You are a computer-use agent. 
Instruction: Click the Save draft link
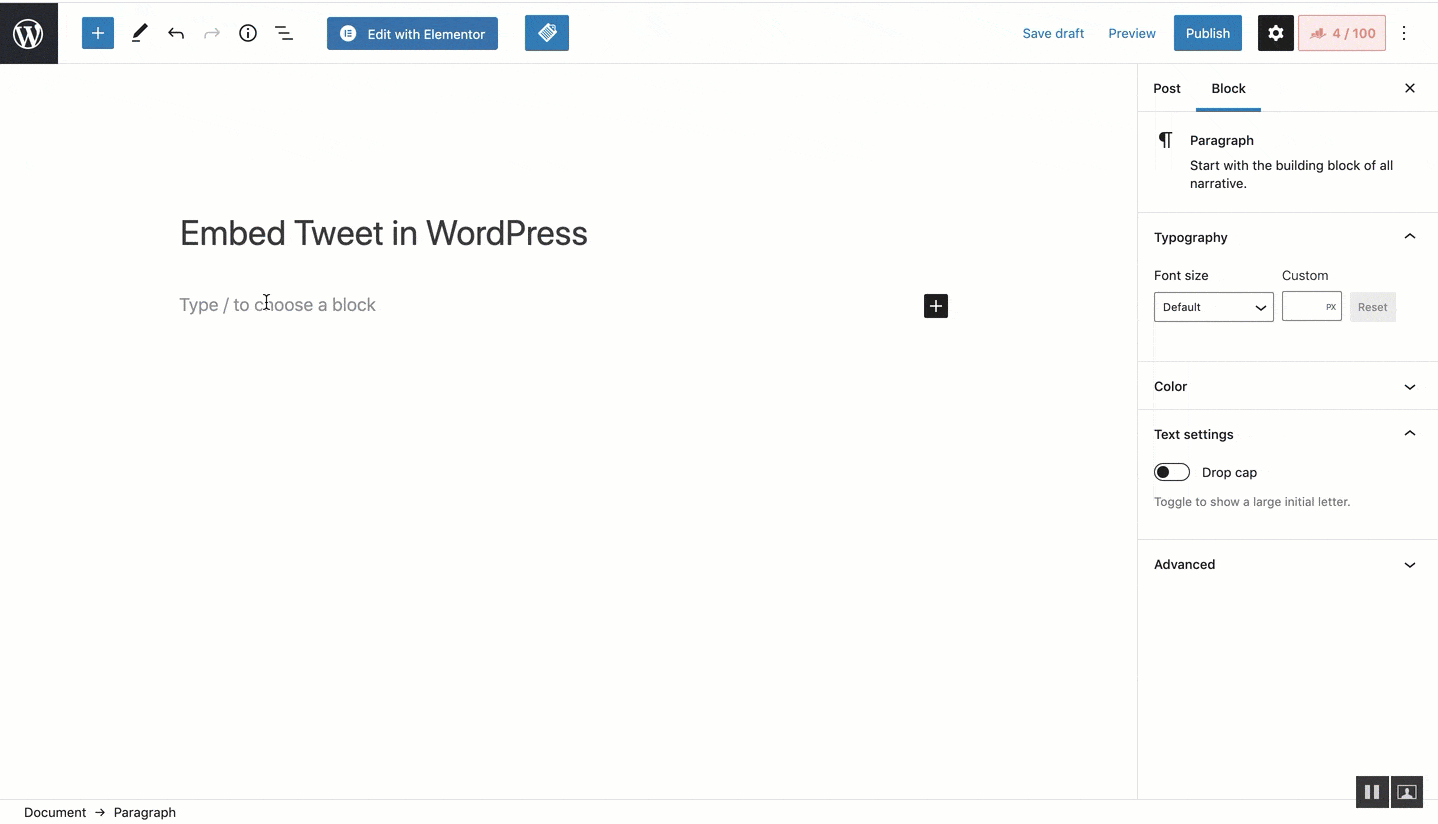[1053, 33]
